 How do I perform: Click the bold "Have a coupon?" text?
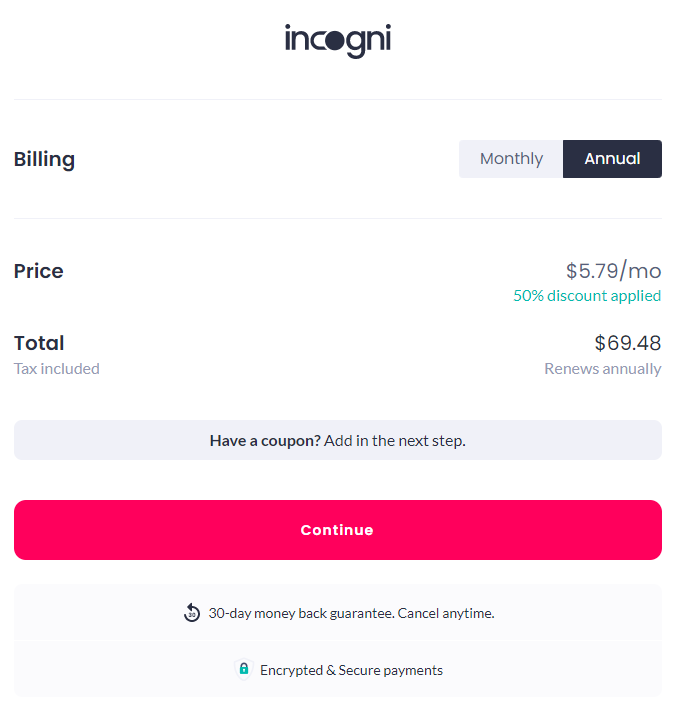coord(265,440)
